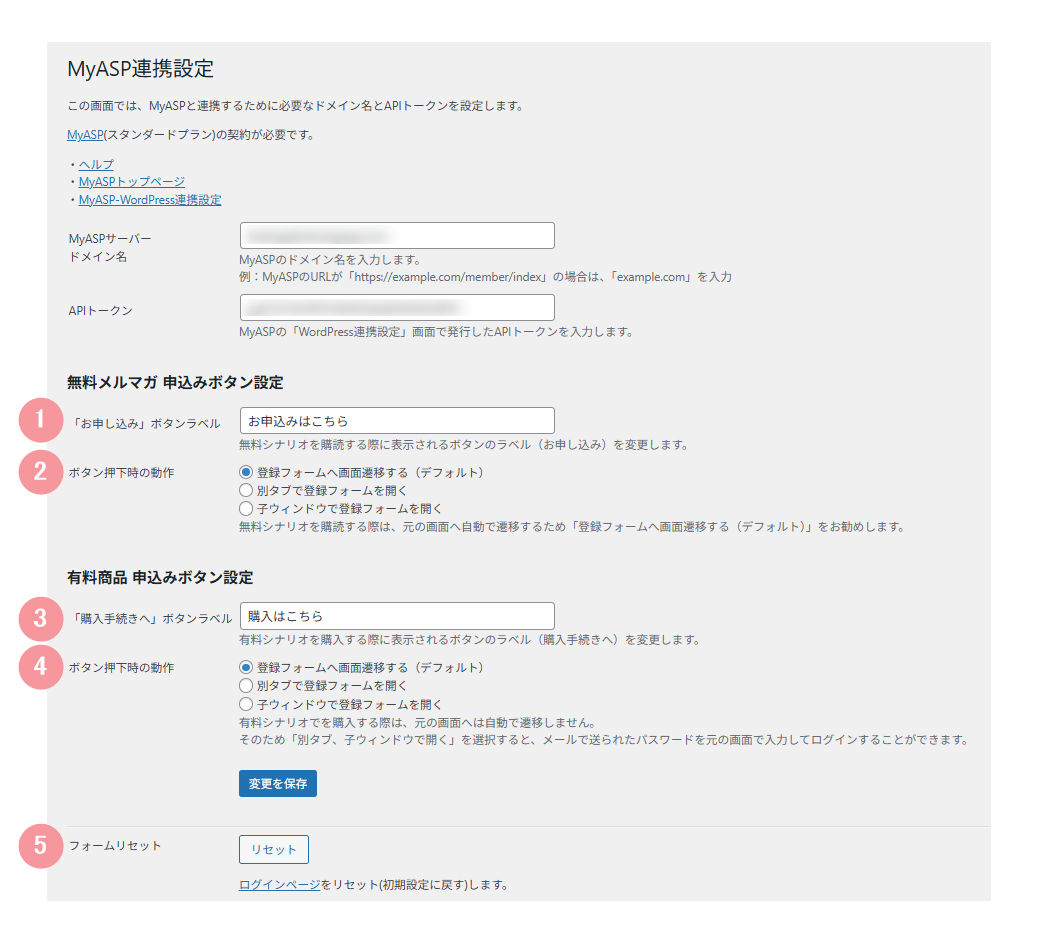Click the APIトークン field label
Viewport: 1038px width, 944px height.
click(x=101, y=310)
